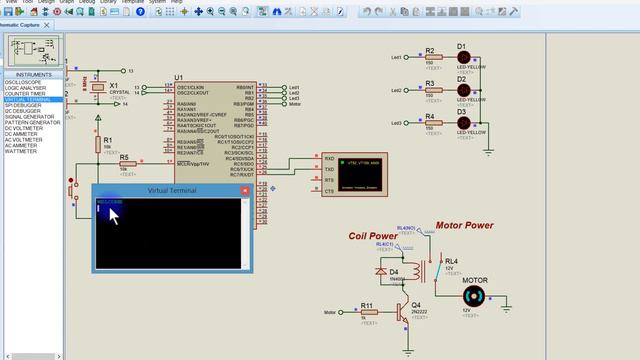The height and width of the screenshot is (360, 640).
Task: Click the Redraw Display icon
Action: 158,12
